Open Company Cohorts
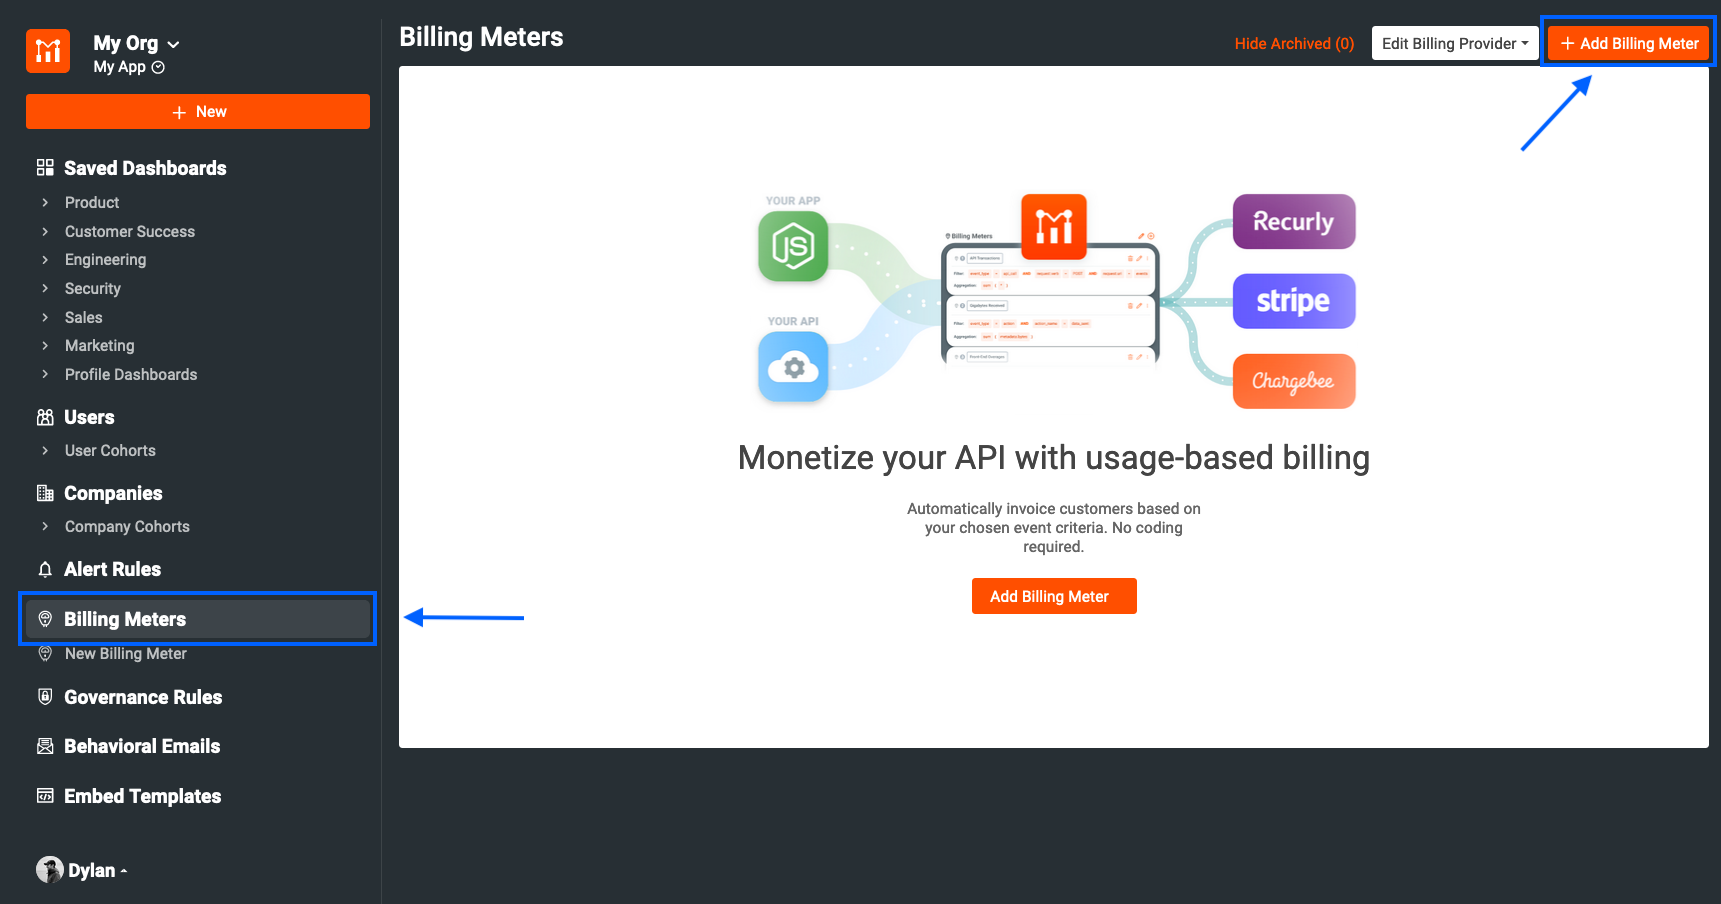Viewport: 1721px width, 904px height. [127, 527]
